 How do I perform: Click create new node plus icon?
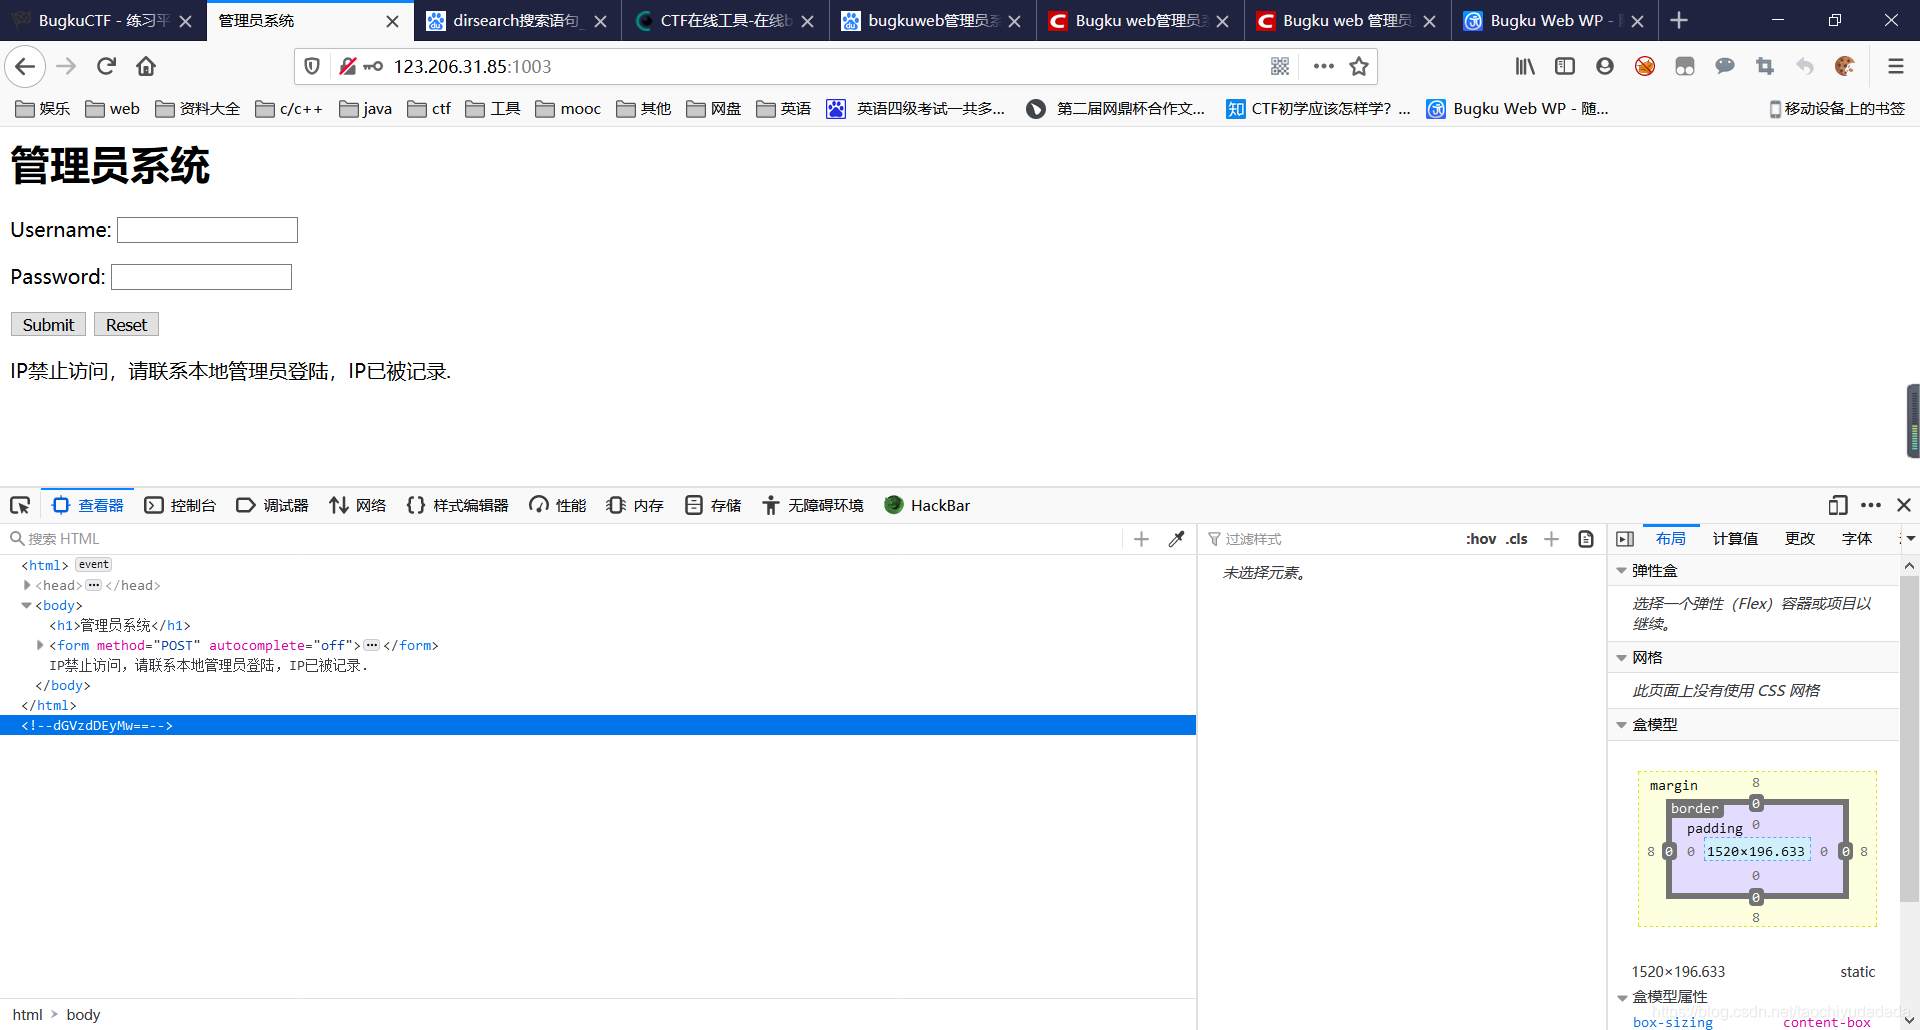[1141, 539]
